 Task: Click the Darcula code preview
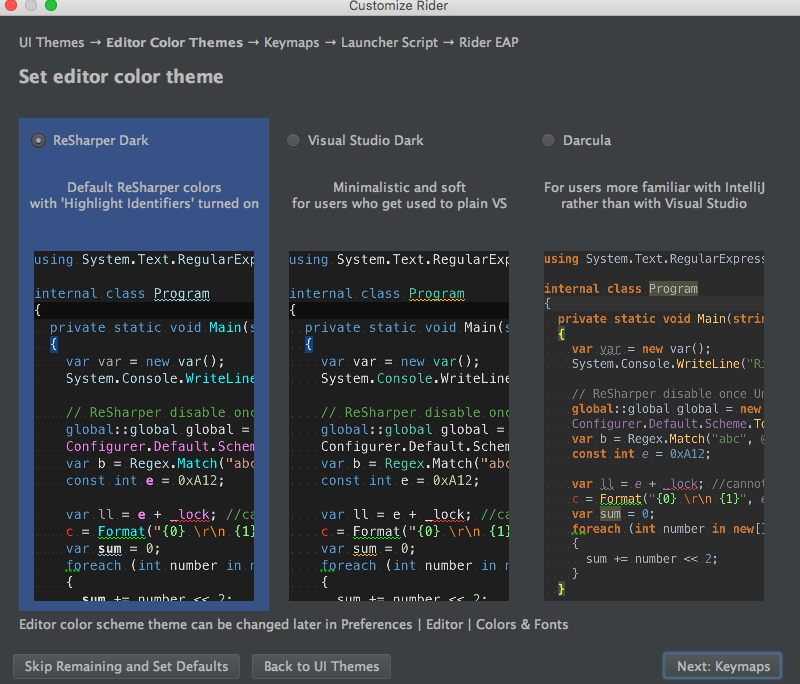(654, 426)
